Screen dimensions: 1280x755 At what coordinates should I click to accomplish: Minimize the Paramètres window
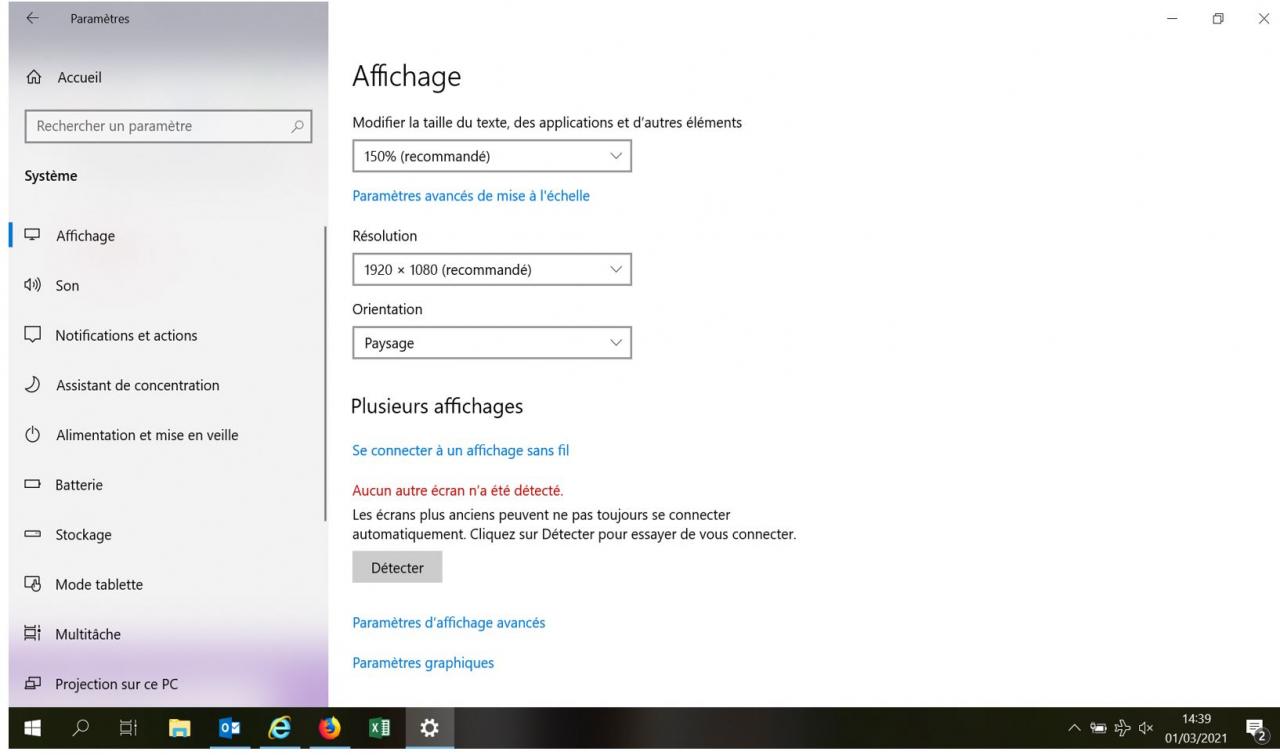(1172, 19)
